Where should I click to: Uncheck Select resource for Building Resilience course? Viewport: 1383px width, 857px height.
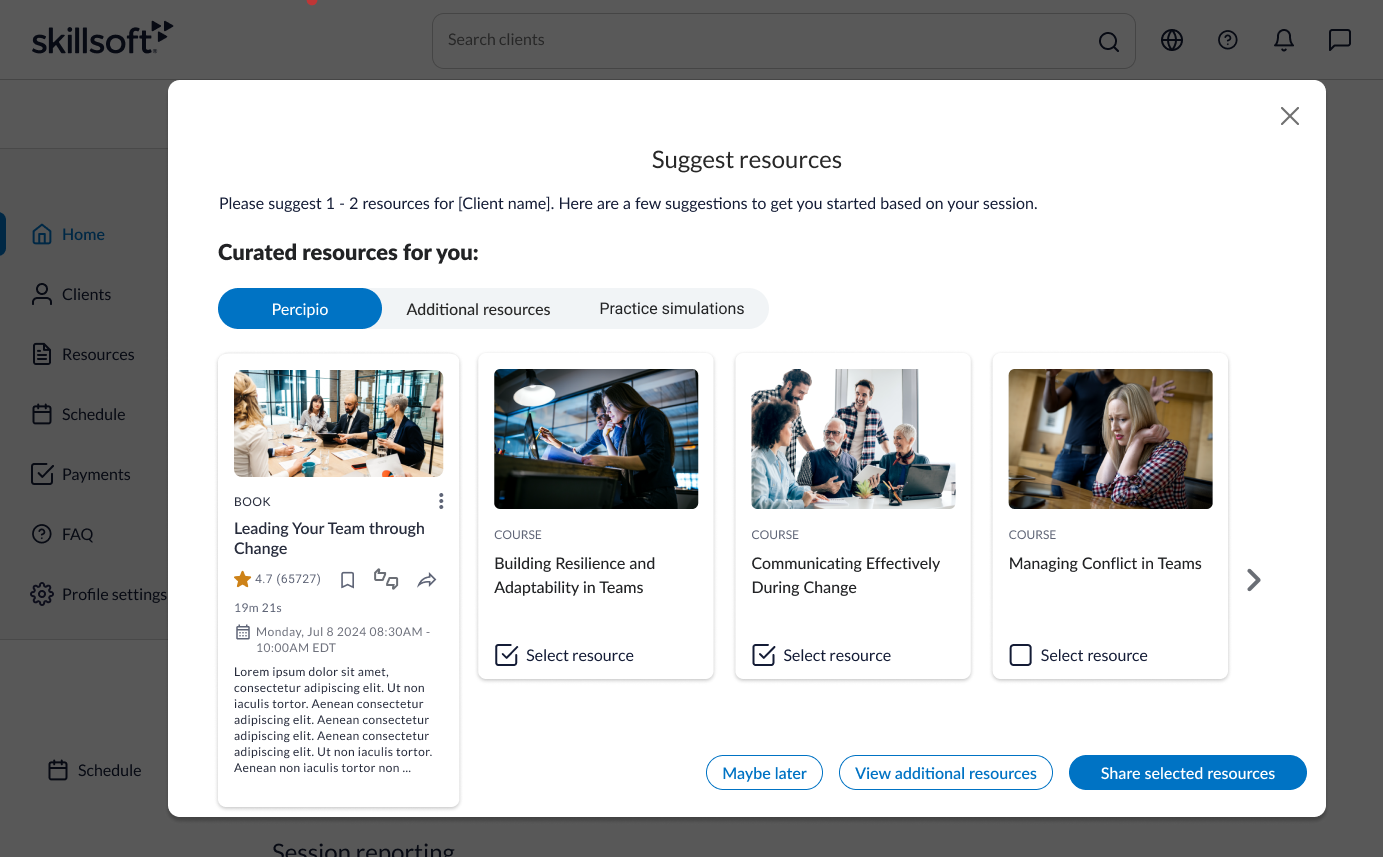[507, 655]
